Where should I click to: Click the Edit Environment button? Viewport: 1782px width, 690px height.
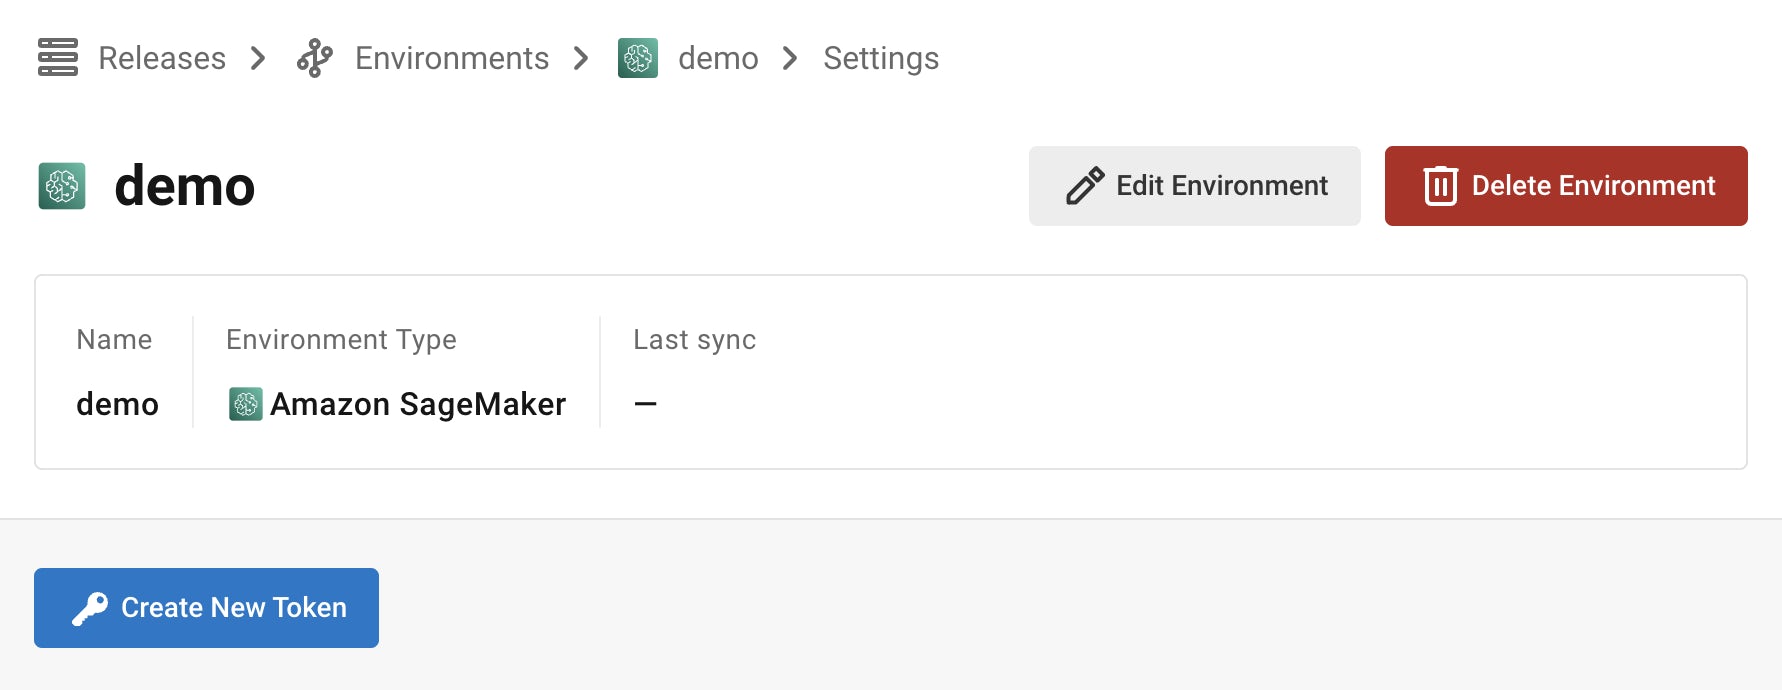pos(1194,185)
